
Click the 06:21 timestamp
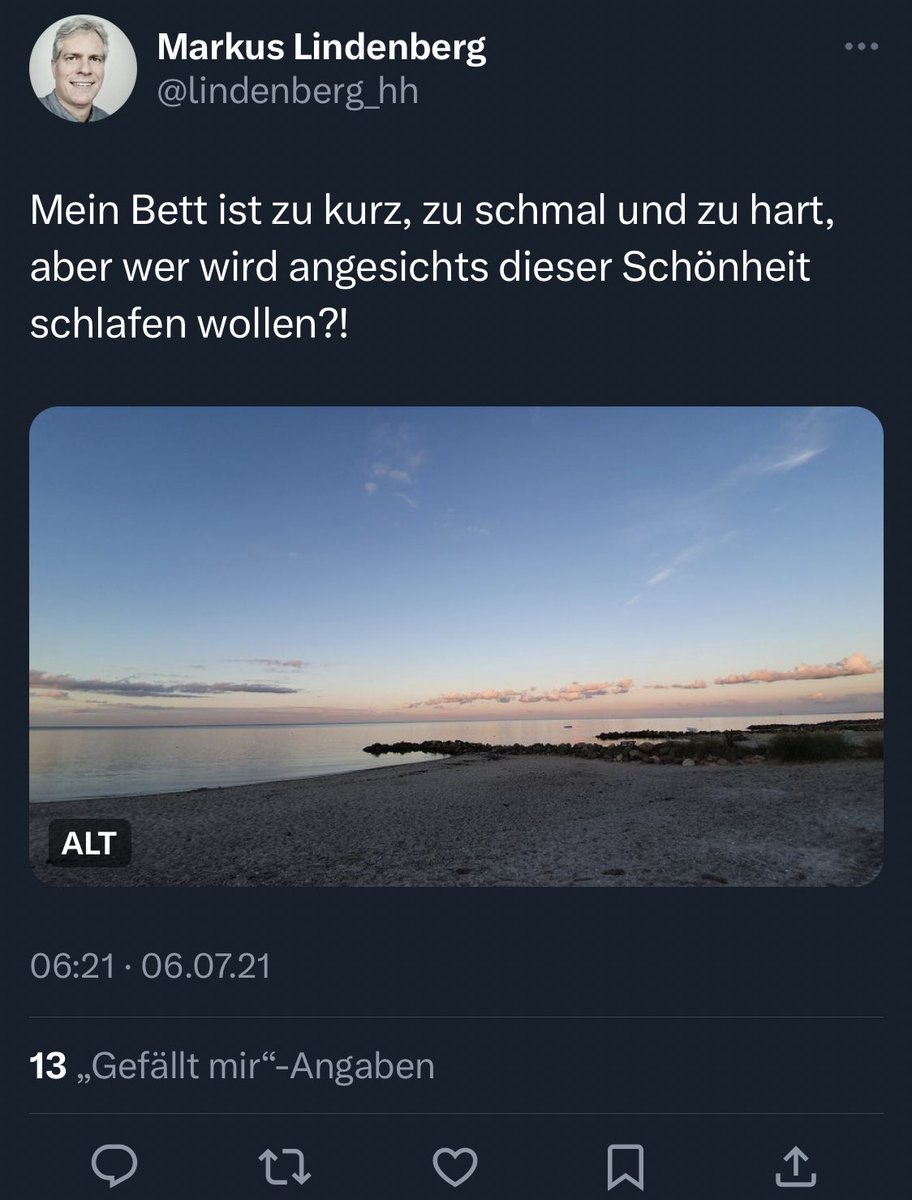(x=70, y=967)
